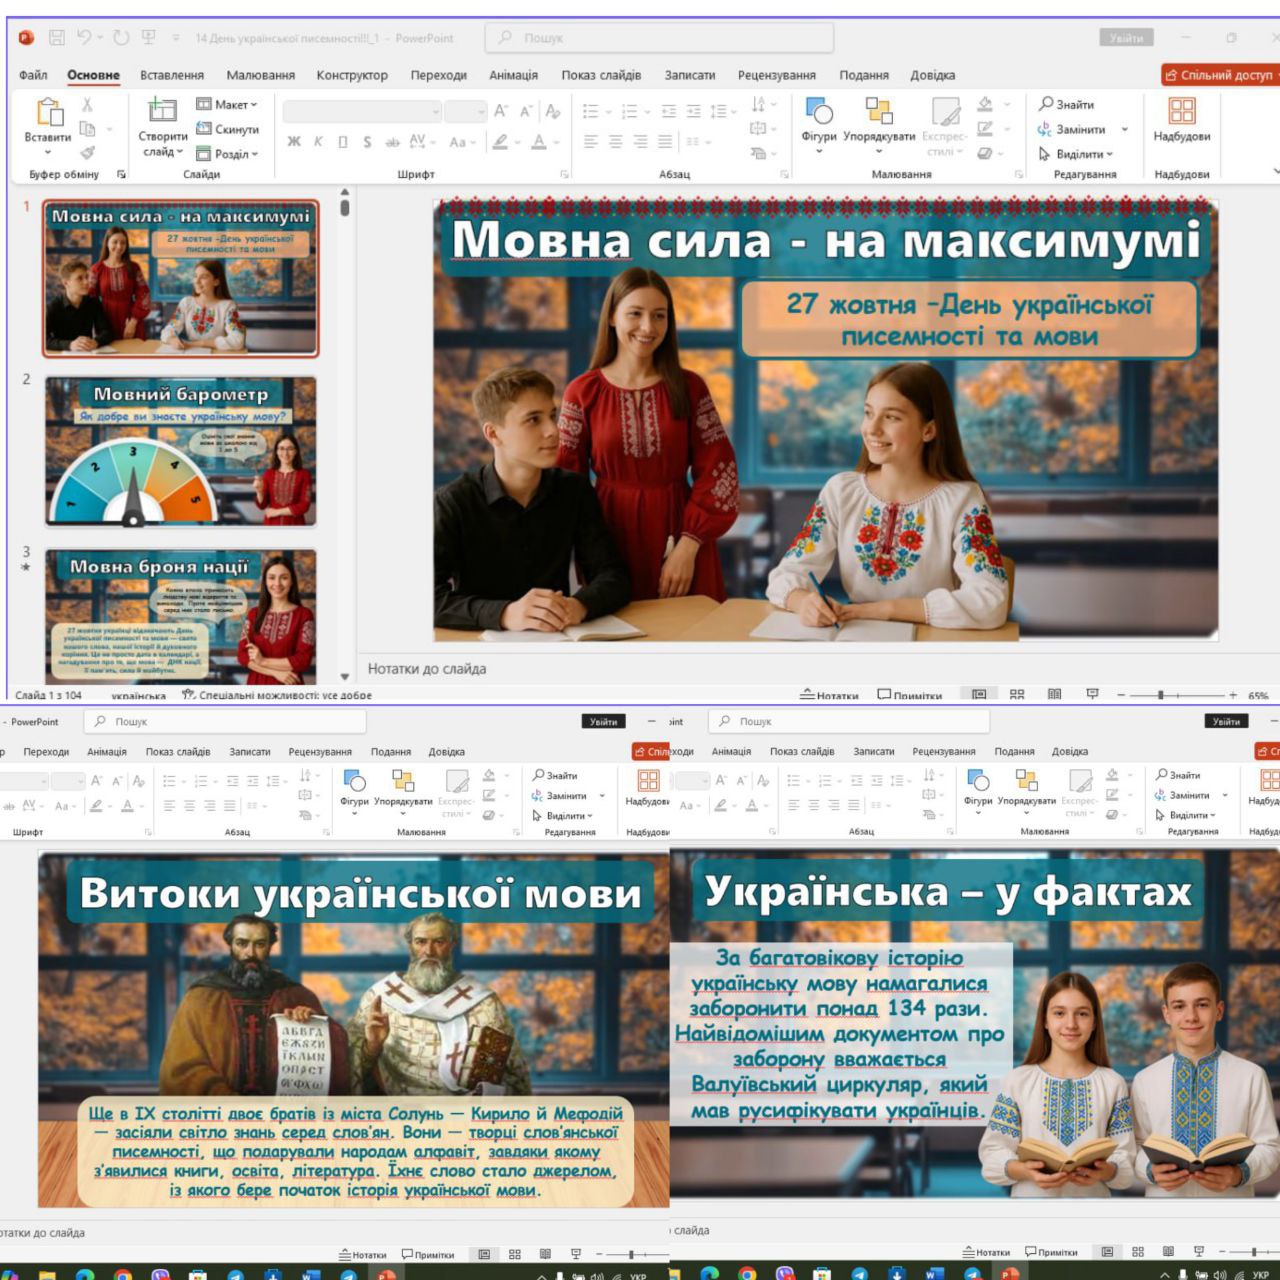The width and height of the screenshot is (1280, 1280).
Task: Click the Cut scissors icon in Буфер обміну
Action: tap(87, 105)
